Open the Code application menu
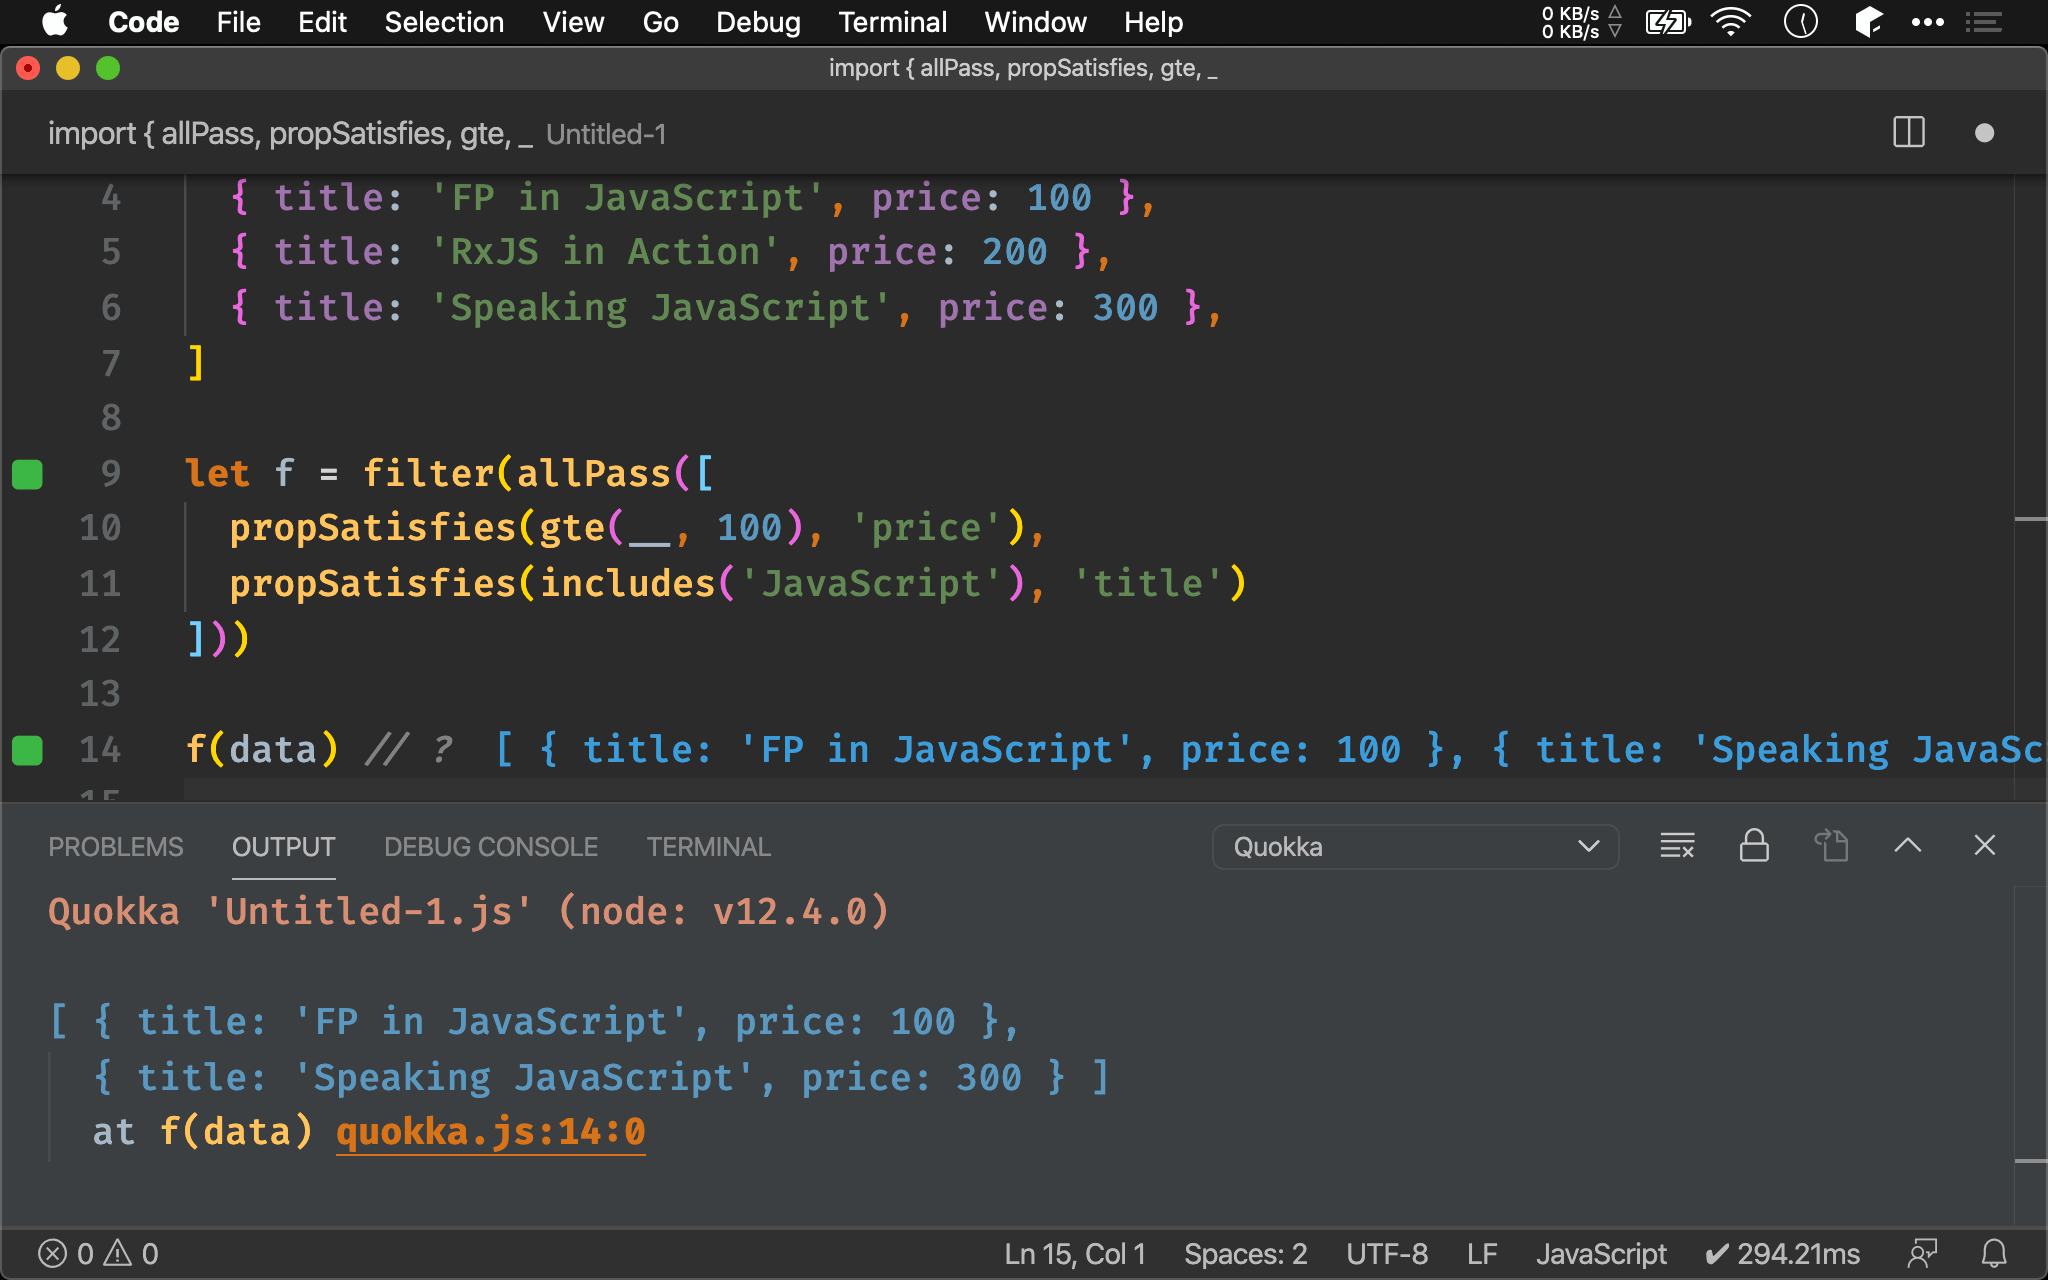This screenshot has width=2048, height=1280. pyautogui.click(x=144, y=22)
